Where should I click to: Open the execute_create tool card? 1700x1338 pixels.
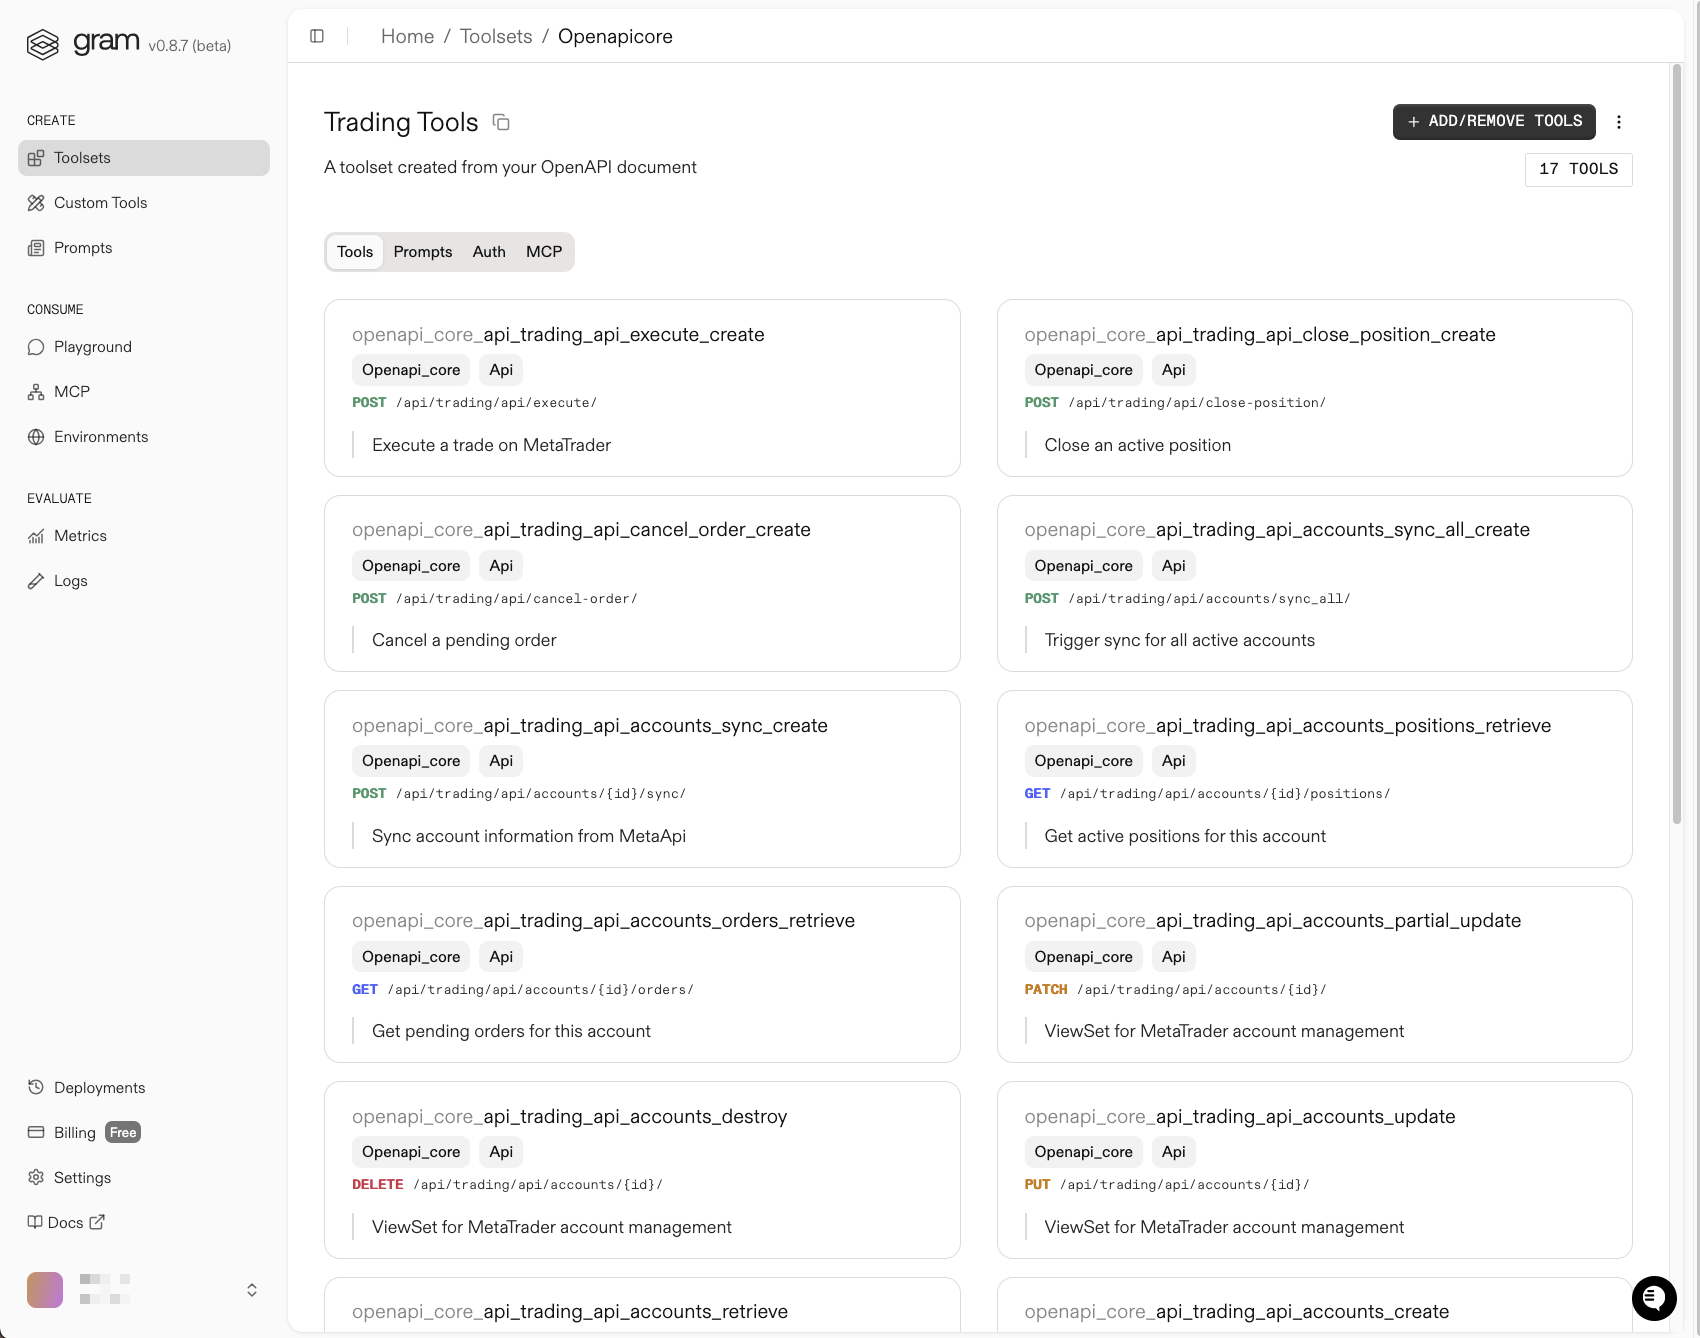pos(642,388)
